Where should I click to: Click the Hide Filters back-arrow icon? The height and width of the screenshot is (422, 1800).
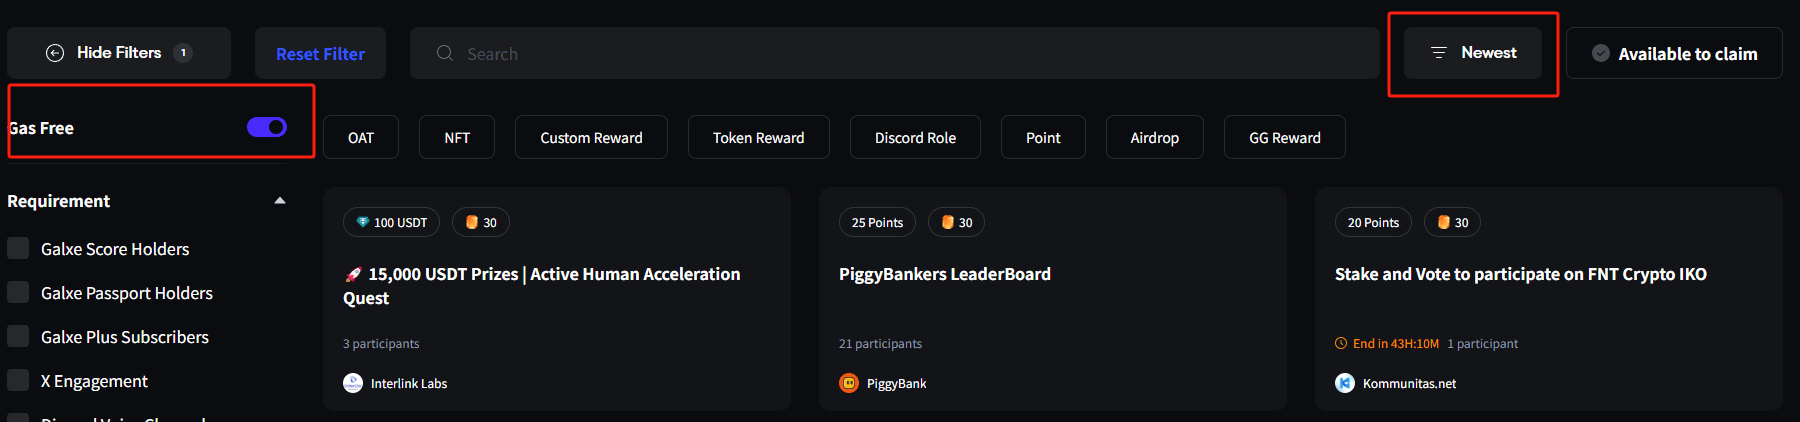tap(55, 53)
